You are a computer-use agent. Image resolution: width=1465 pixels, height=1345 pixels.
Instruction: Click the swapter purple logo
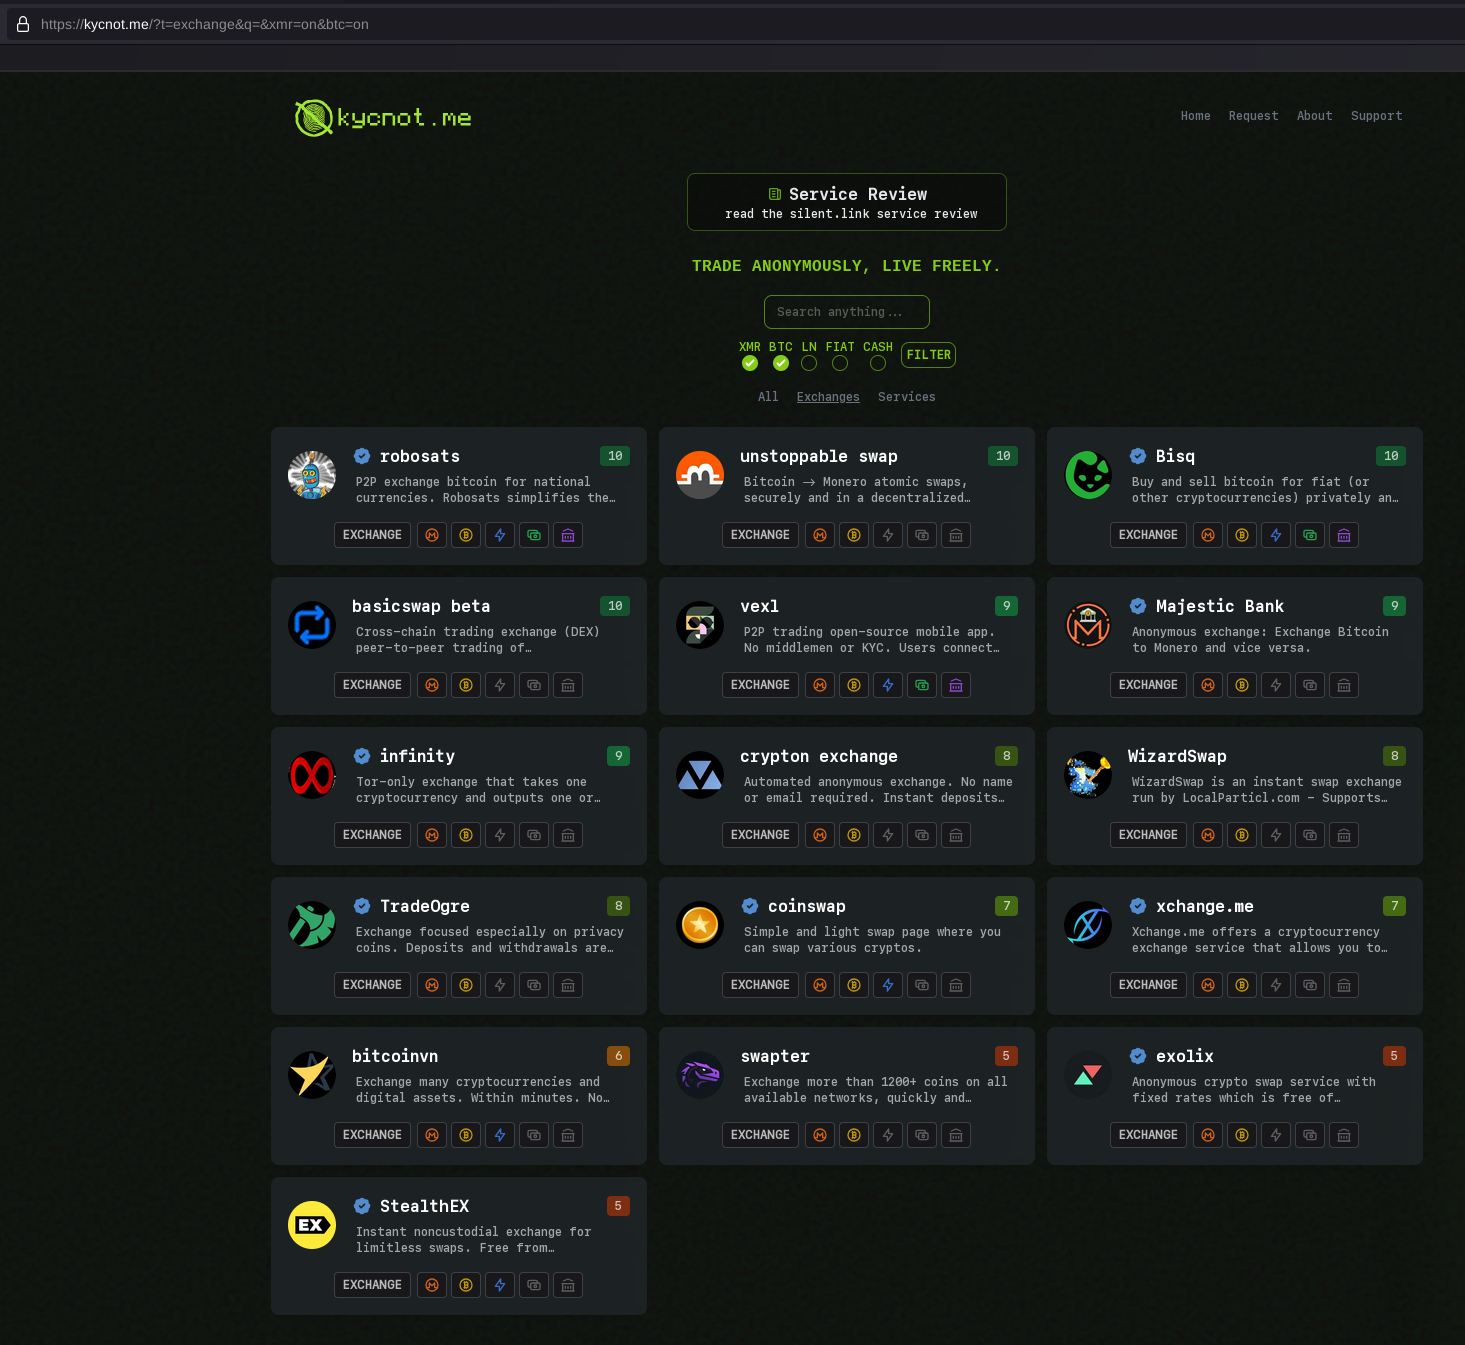pyautogui.click(x=700, y=1075)
